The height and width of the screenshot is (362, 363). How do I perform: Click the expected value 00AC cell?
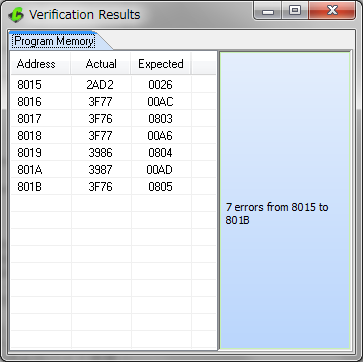[160, 102]
